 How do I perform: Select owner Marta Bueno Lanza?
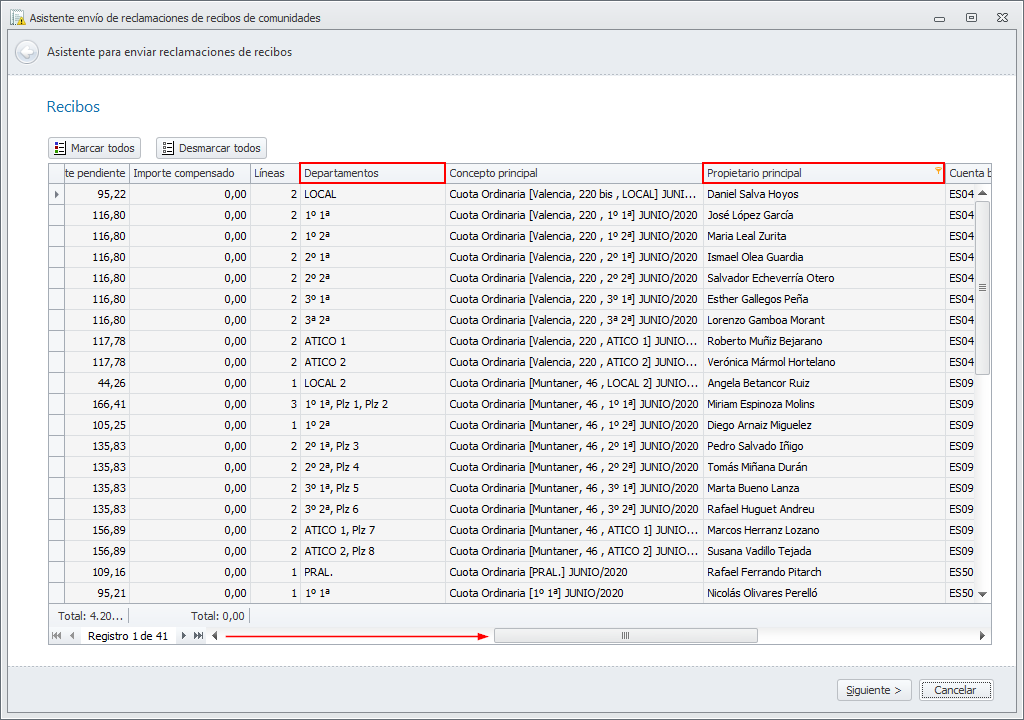point(753,487)
